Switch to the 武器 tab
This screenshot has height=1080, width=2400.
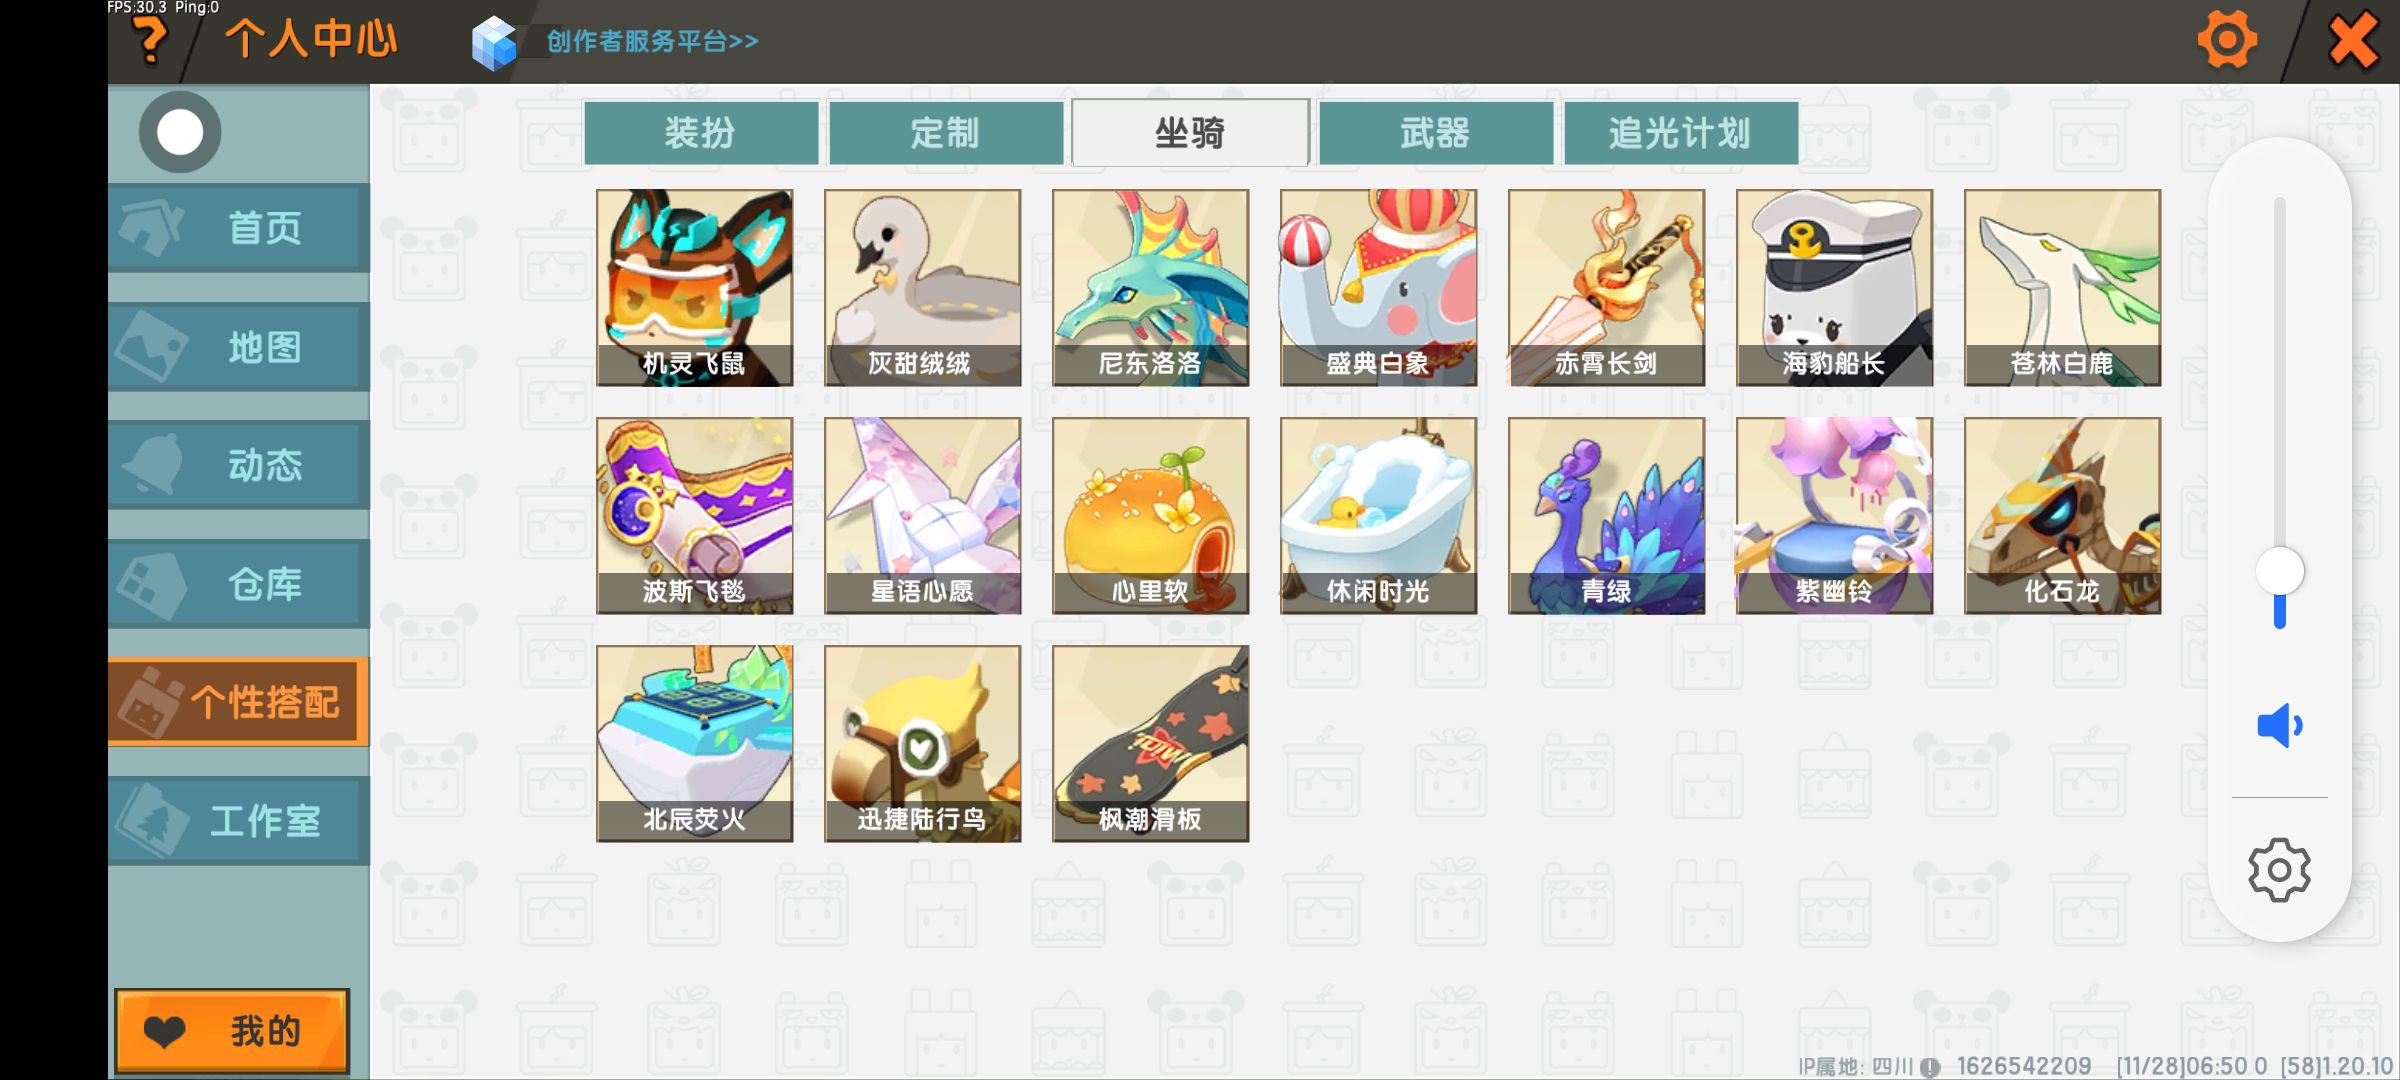coord(1435,133)
